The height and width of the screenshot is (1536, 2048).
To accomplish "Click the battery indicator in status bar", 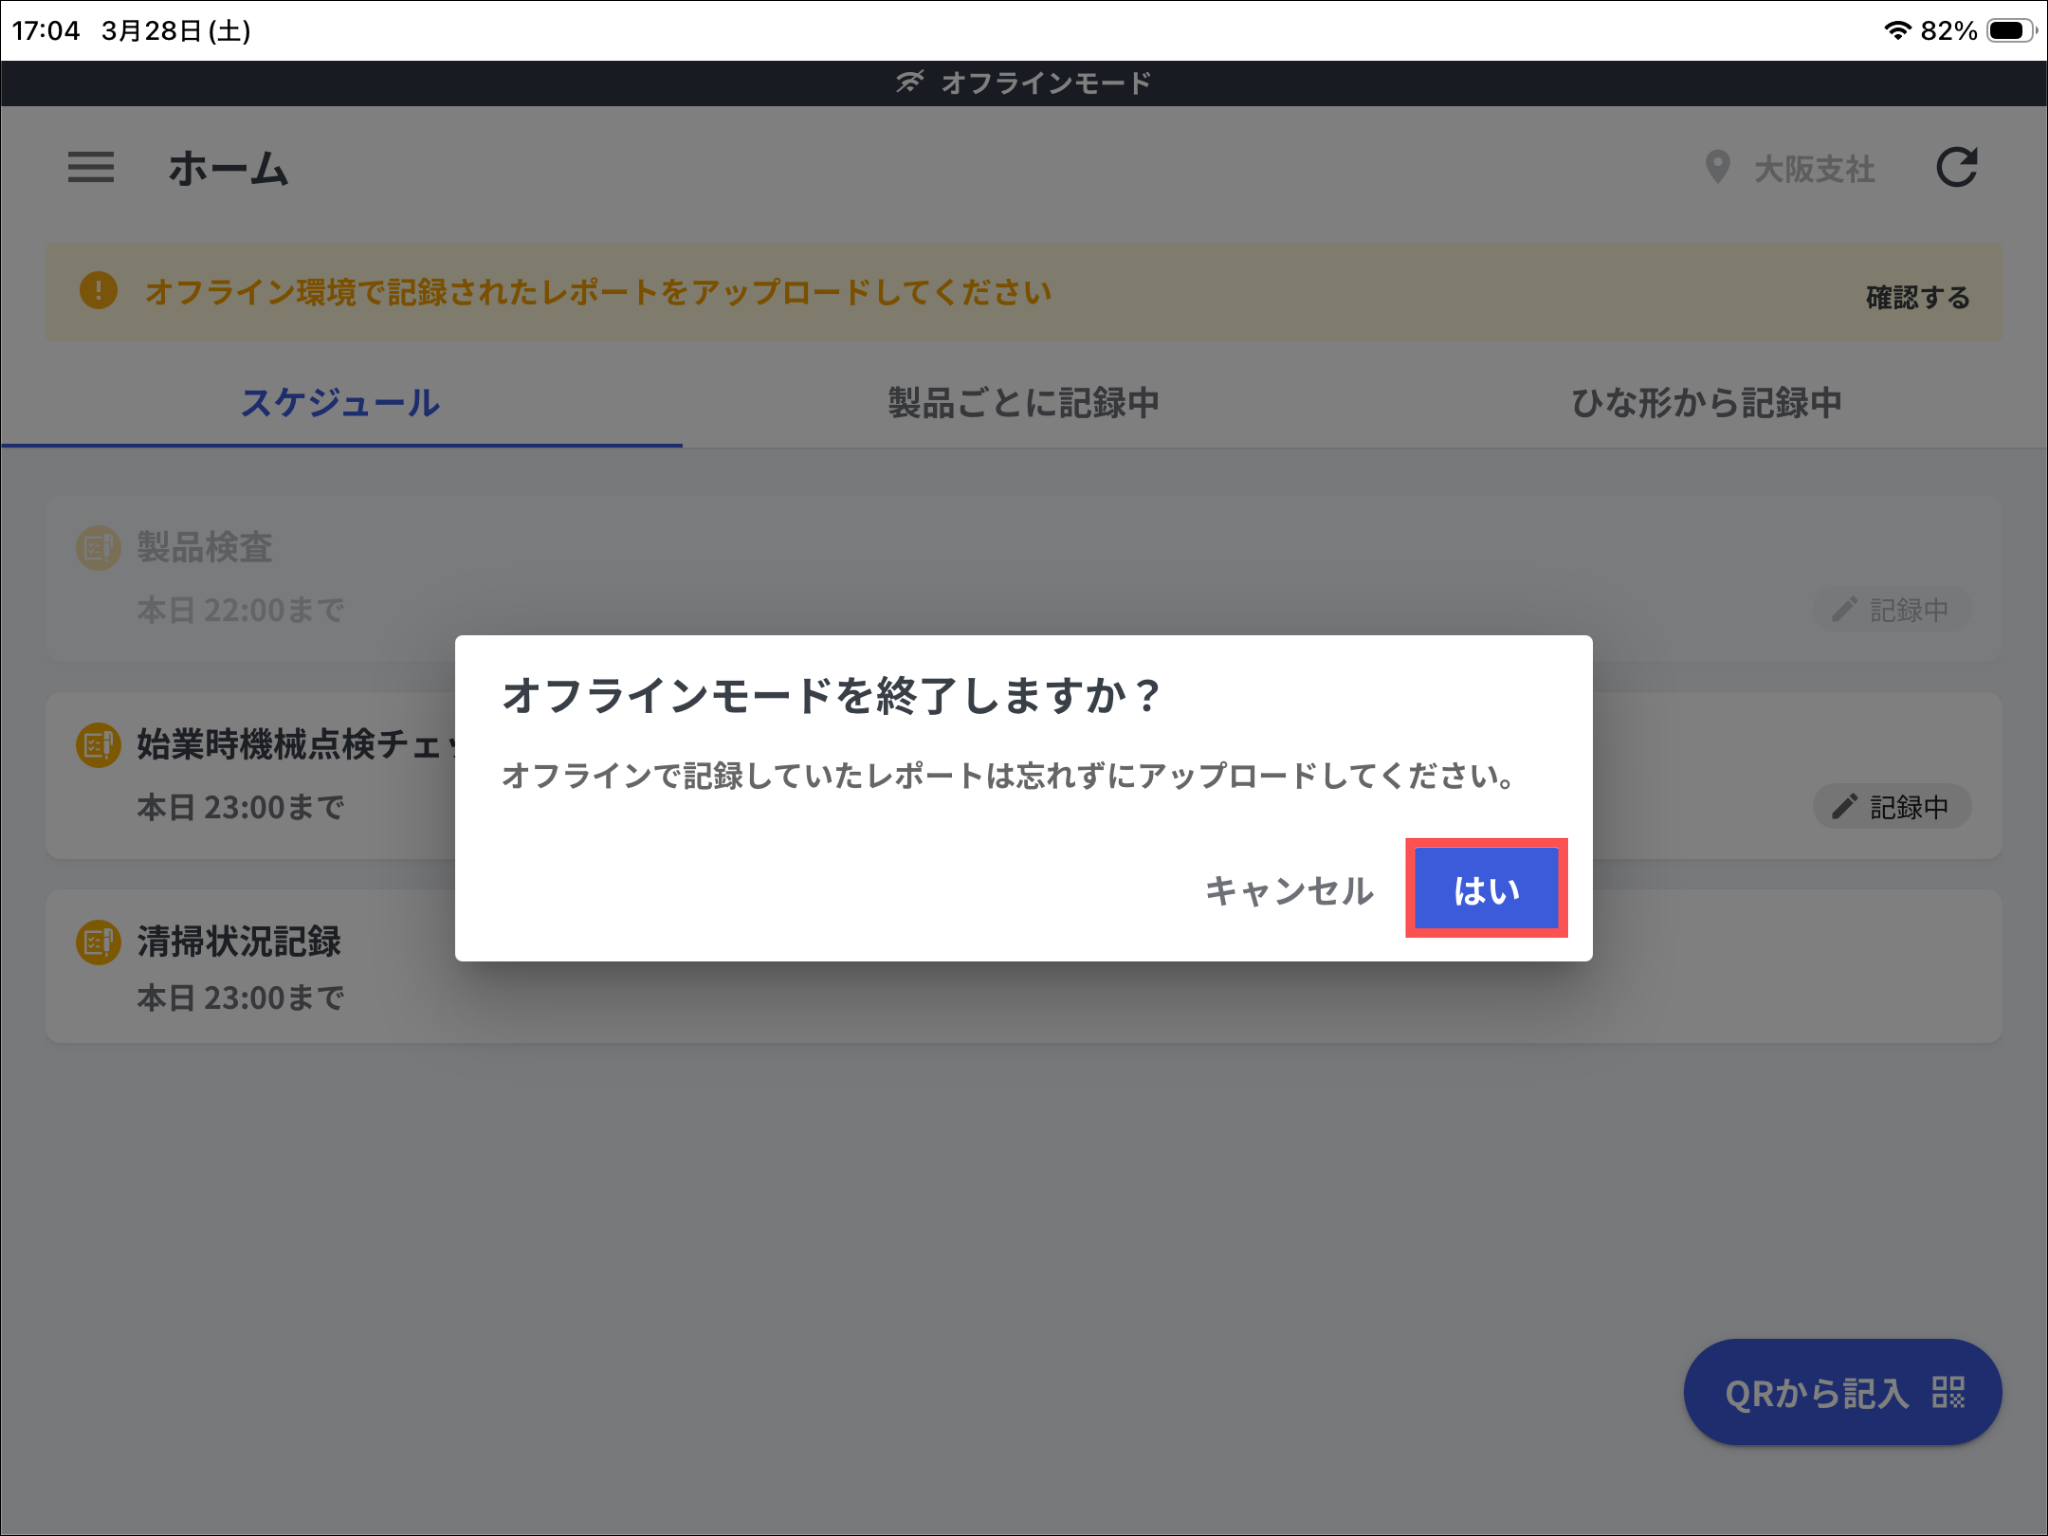I will (x=2009, y=31).
